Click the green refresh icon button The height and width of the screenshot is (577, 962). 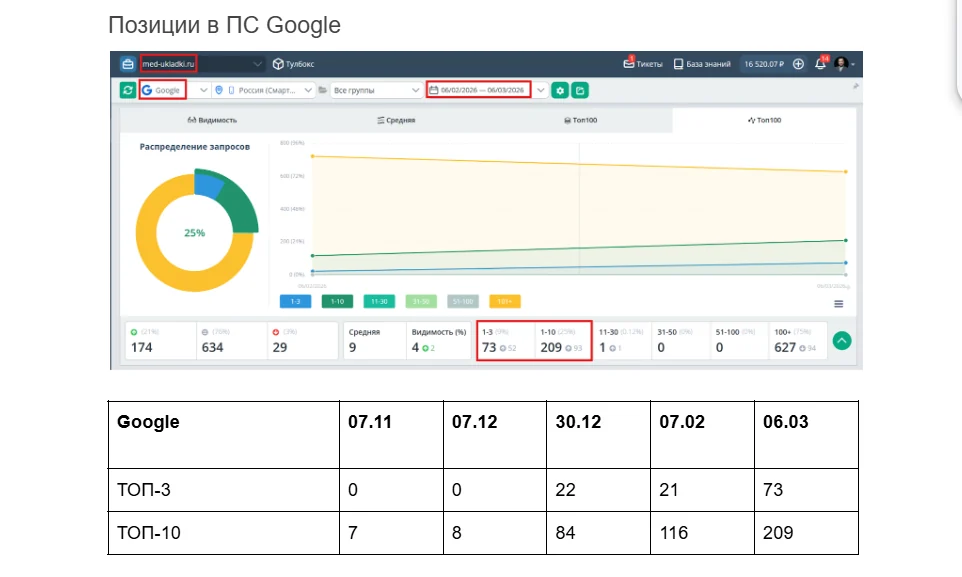pyautogui.click(x=127, y=90)
